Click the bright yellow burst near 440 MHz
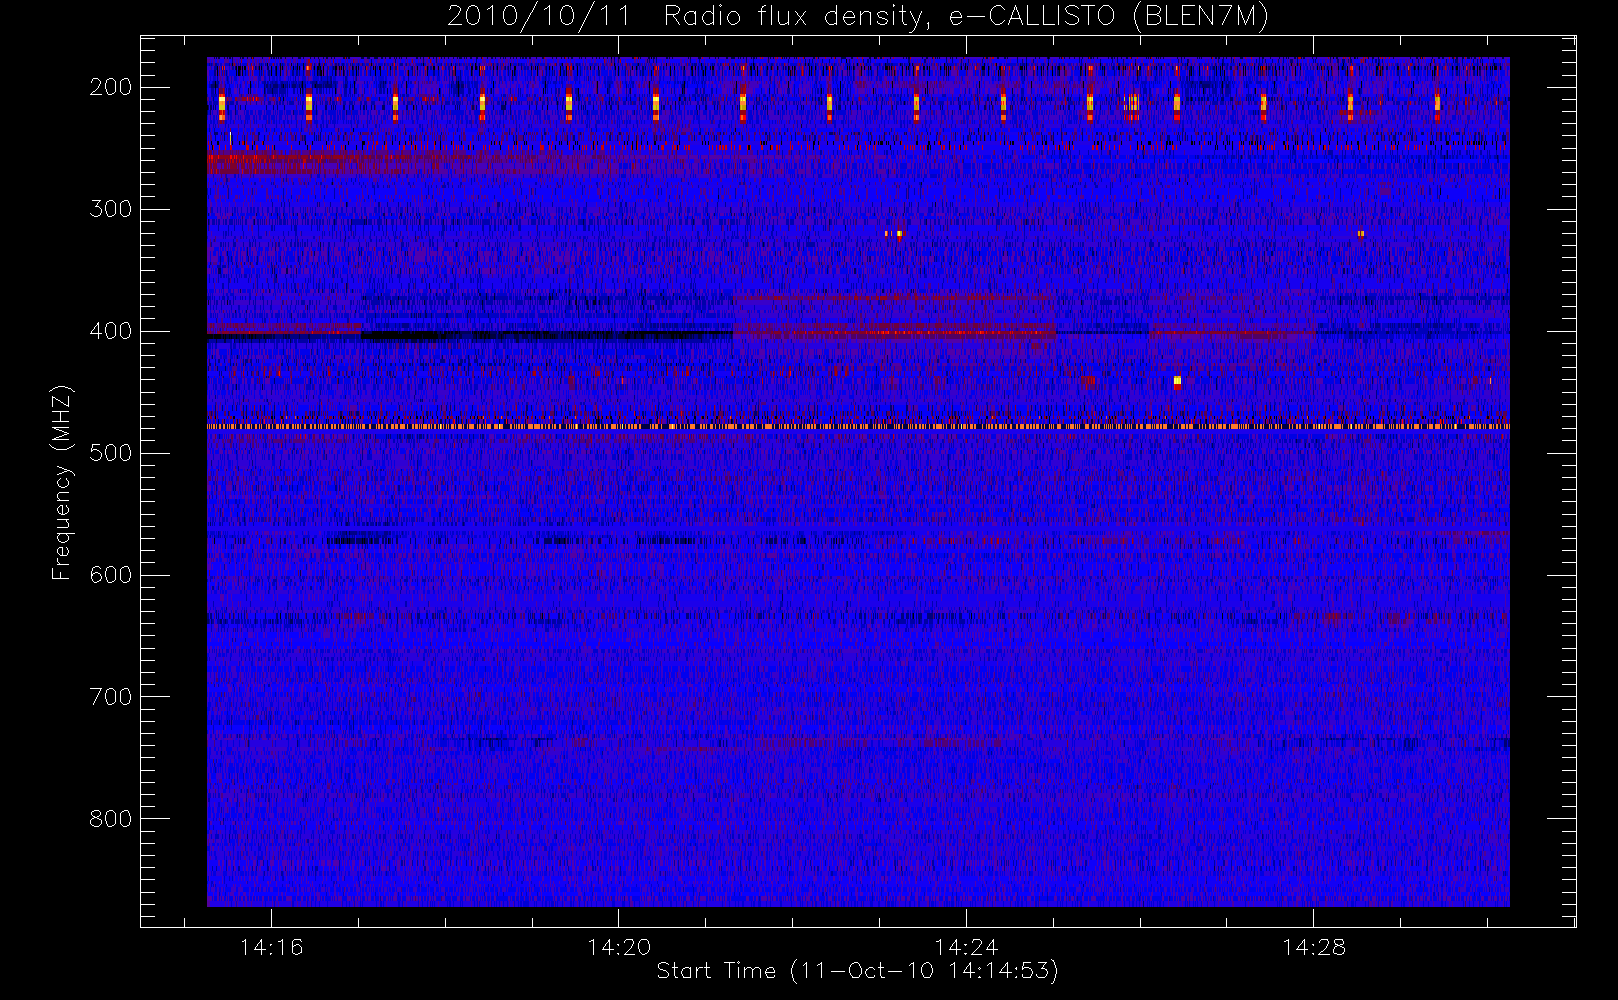The image size is (1618, 1000). tap(1177, 381)
